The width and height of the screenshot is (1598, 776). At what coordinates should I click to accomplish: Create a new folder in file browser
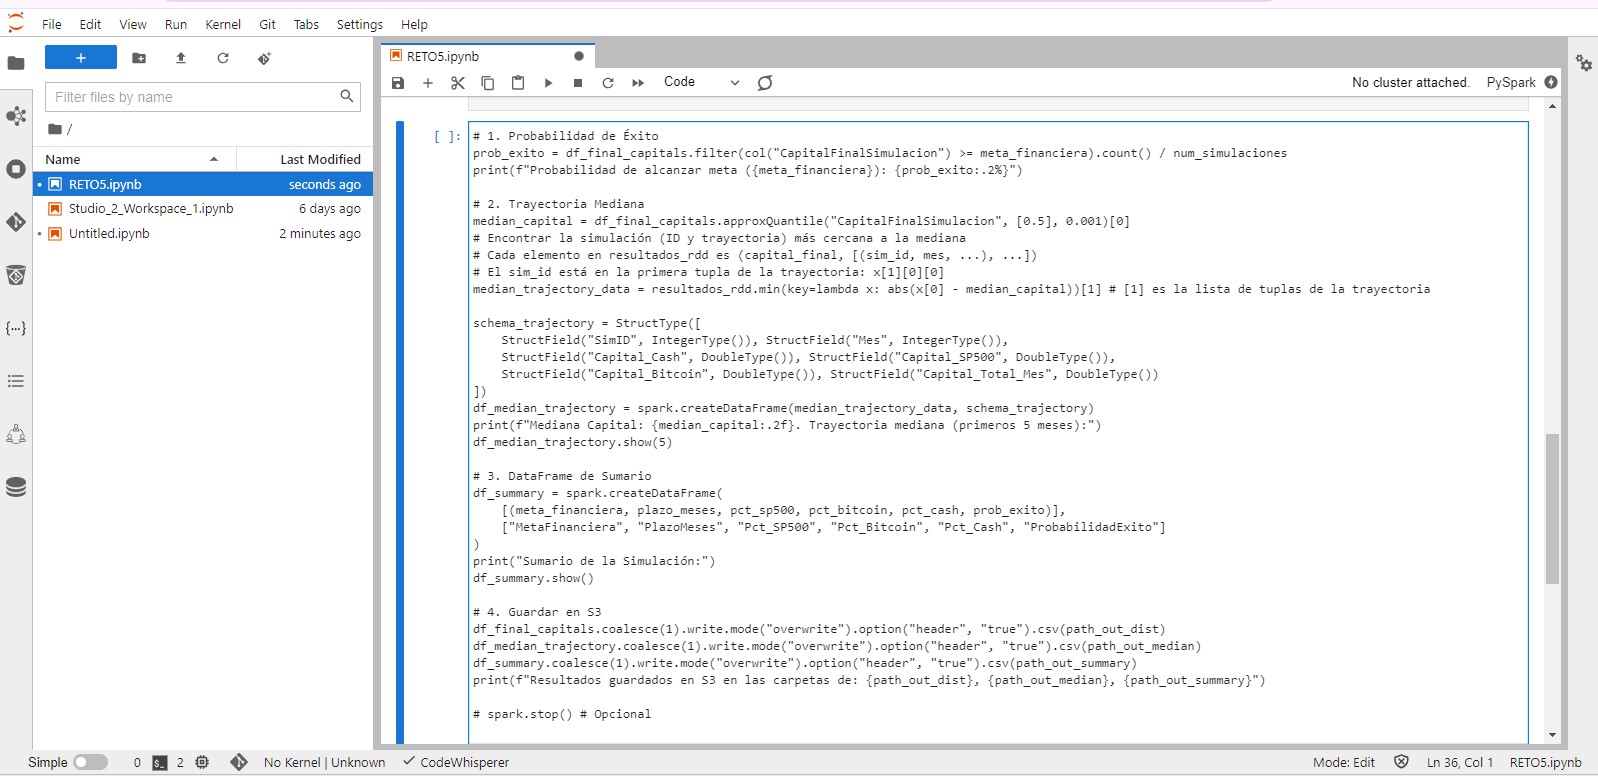coord(139,58)
